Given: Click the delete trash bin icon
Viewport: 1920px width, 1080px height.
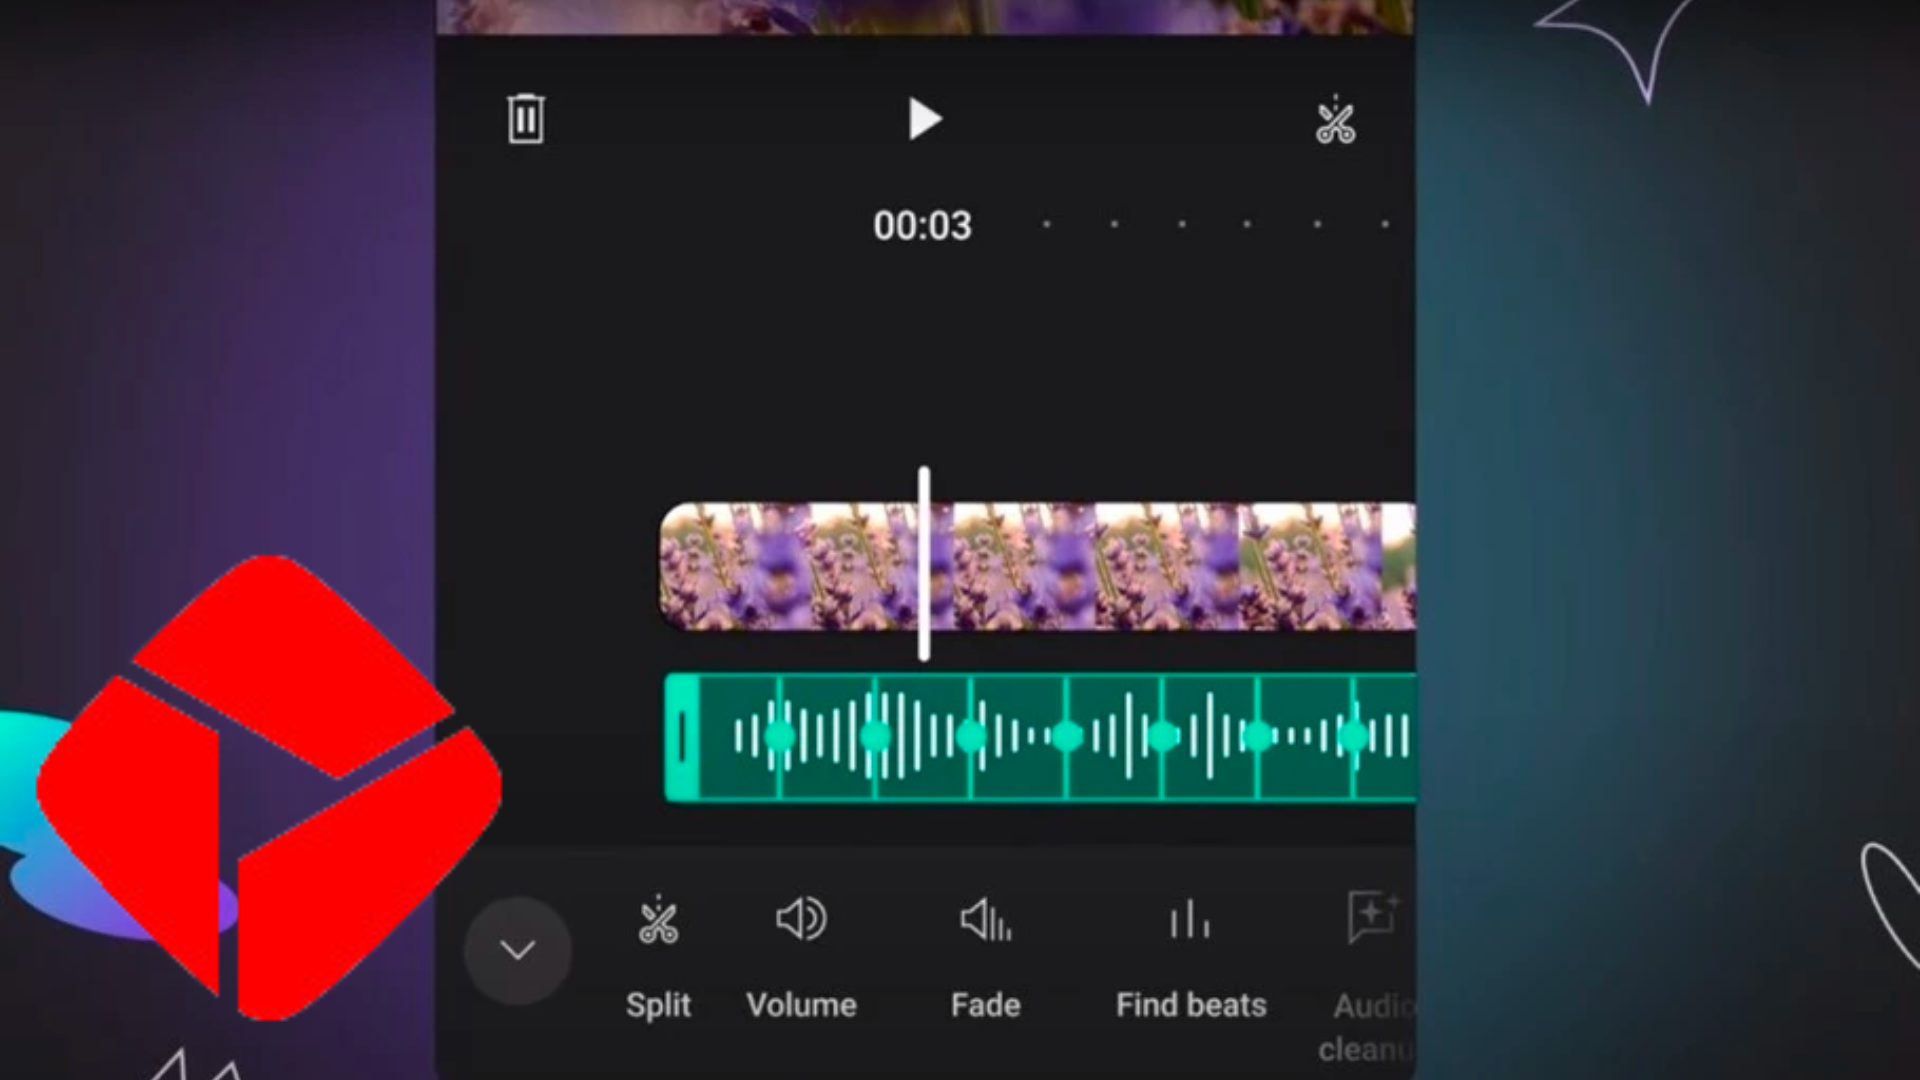Looking at the screenshot, I should coord(526,119).
